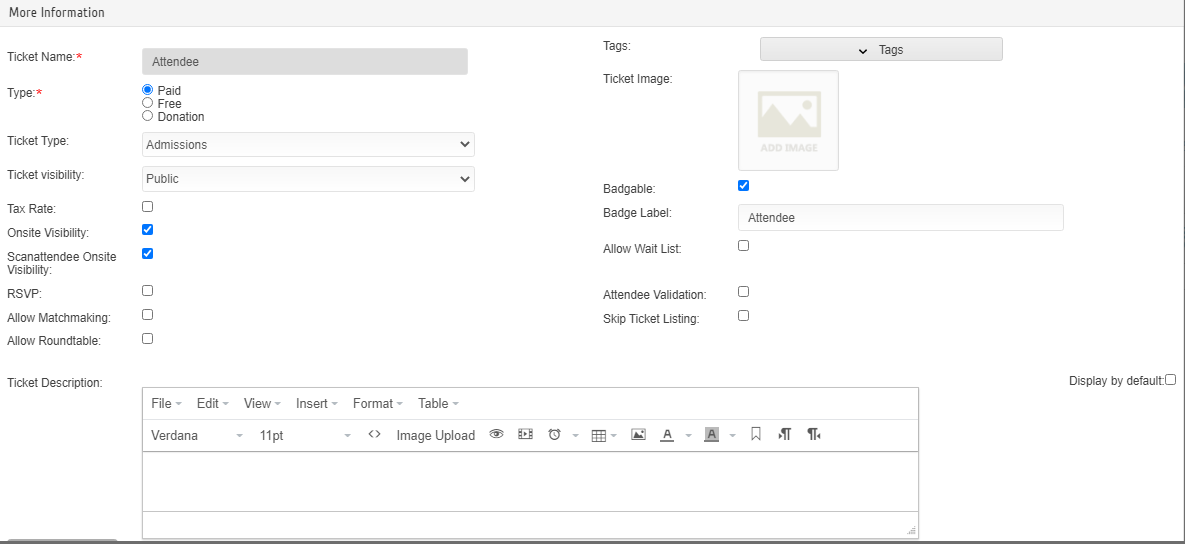The height and width of the screenshot is (544, 1185).
Task: Open Ticket visibility Public dropdown
Action: click(308, 179)
